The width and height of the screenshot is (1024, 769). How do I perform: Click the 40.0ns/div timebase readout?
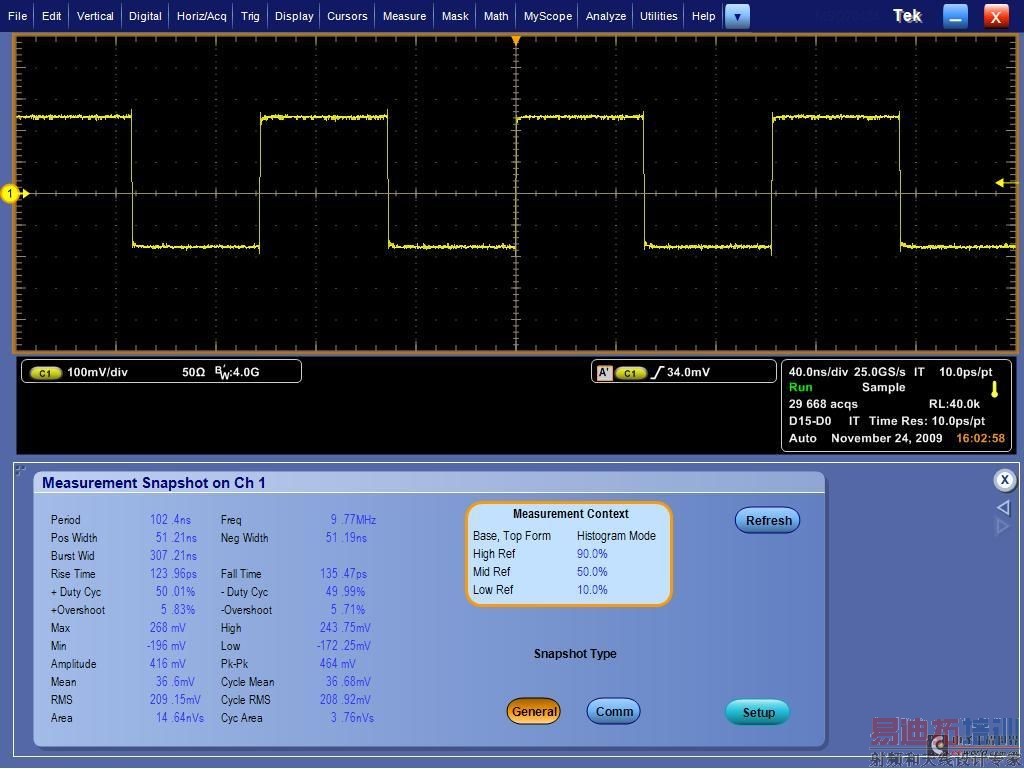817,372
